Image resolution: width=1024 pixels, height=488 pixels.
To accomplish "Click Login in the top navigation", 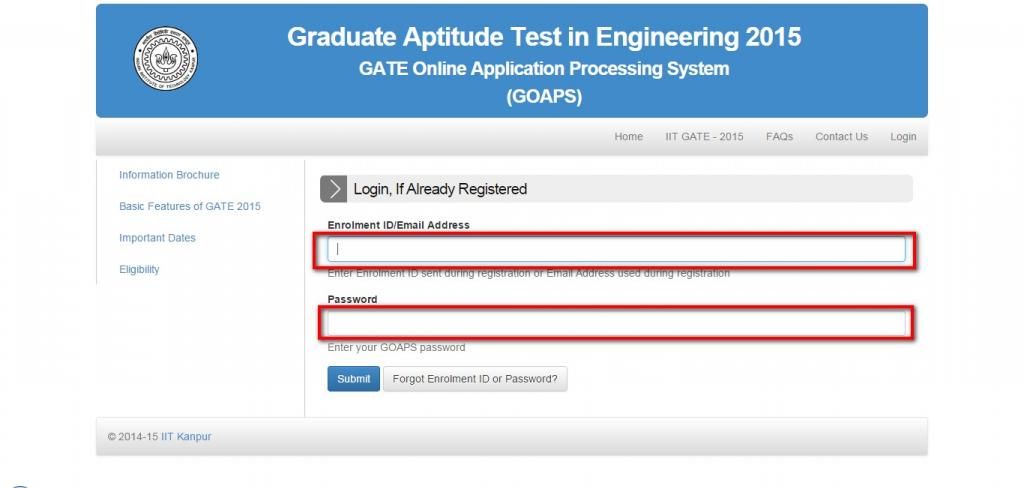I will [903, 137].
